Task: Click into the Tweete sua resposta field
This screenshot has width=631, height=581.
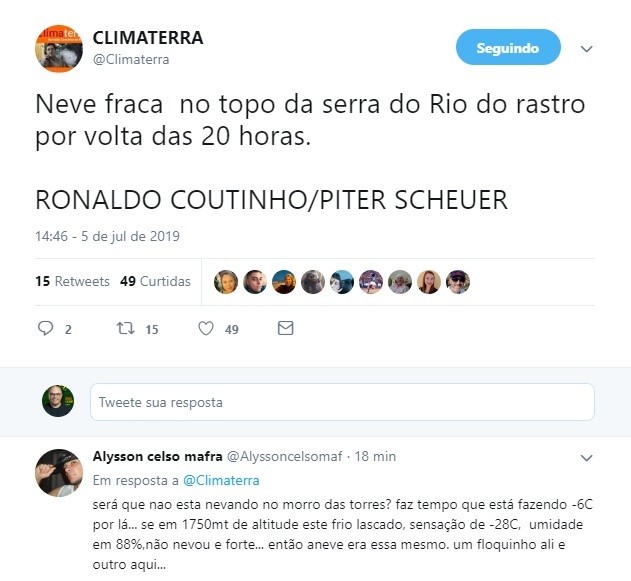Action: (342, 402)
